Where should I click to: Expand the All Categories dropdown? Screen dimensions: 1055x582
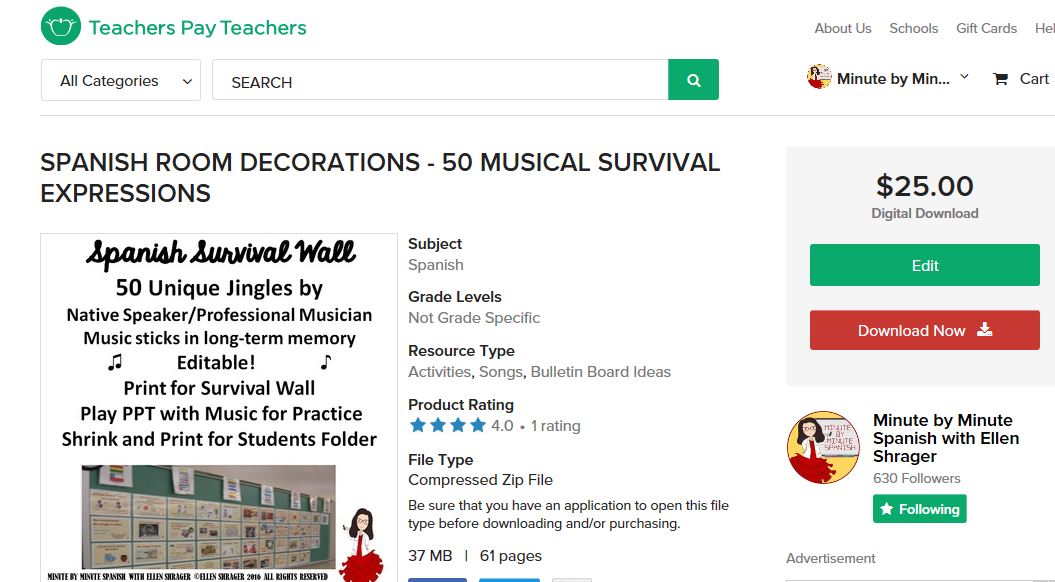tap(121, 81)
